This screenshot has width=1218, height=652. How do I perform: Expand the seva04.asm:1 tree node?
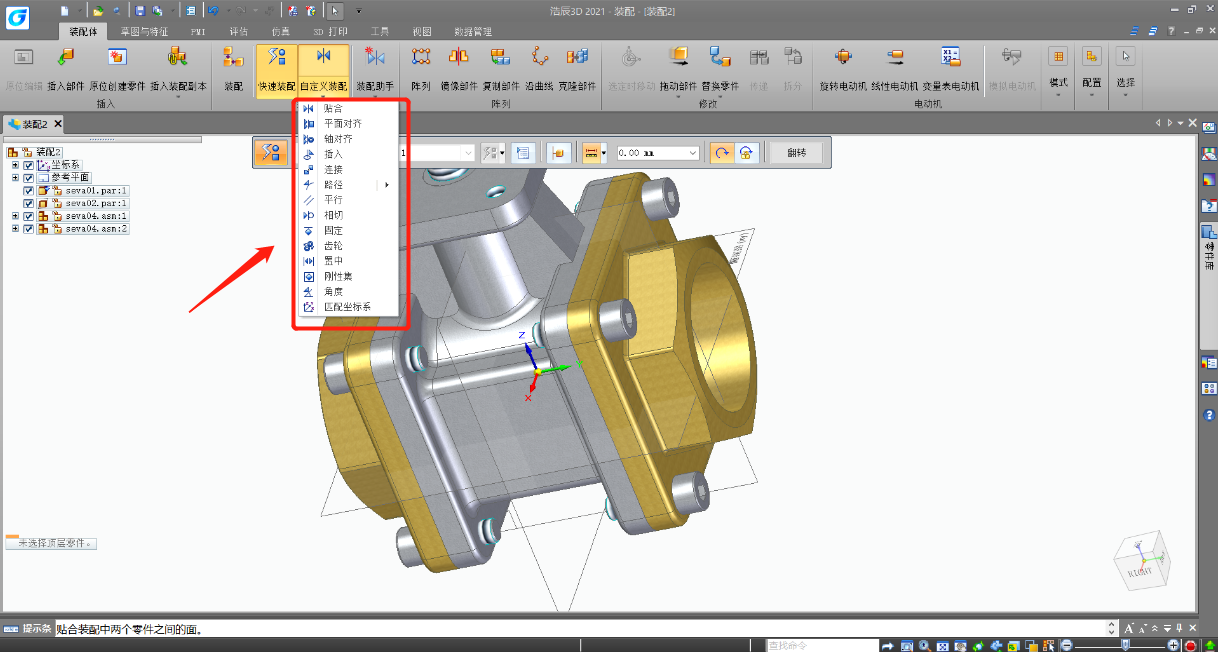pyautogui.click(x=15, y=216)
